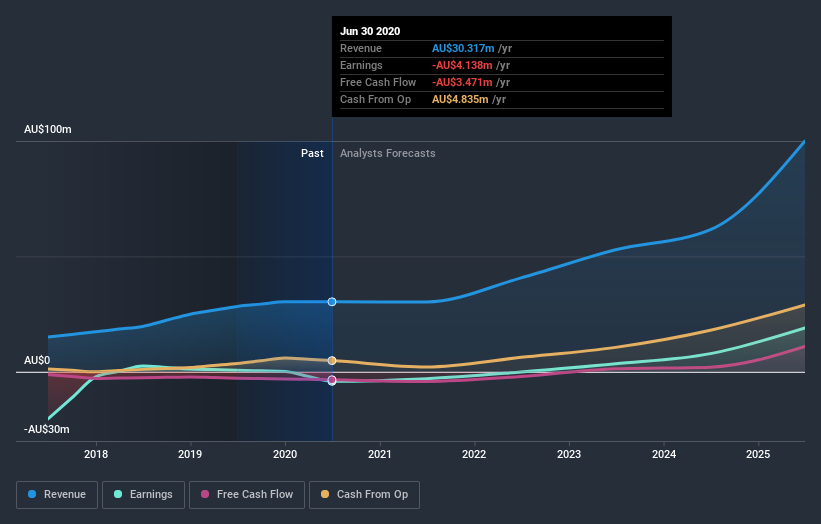Click the -AU$30m y-axis label
821x524 pixels.
pyautogui.click(x=47, y=429)
